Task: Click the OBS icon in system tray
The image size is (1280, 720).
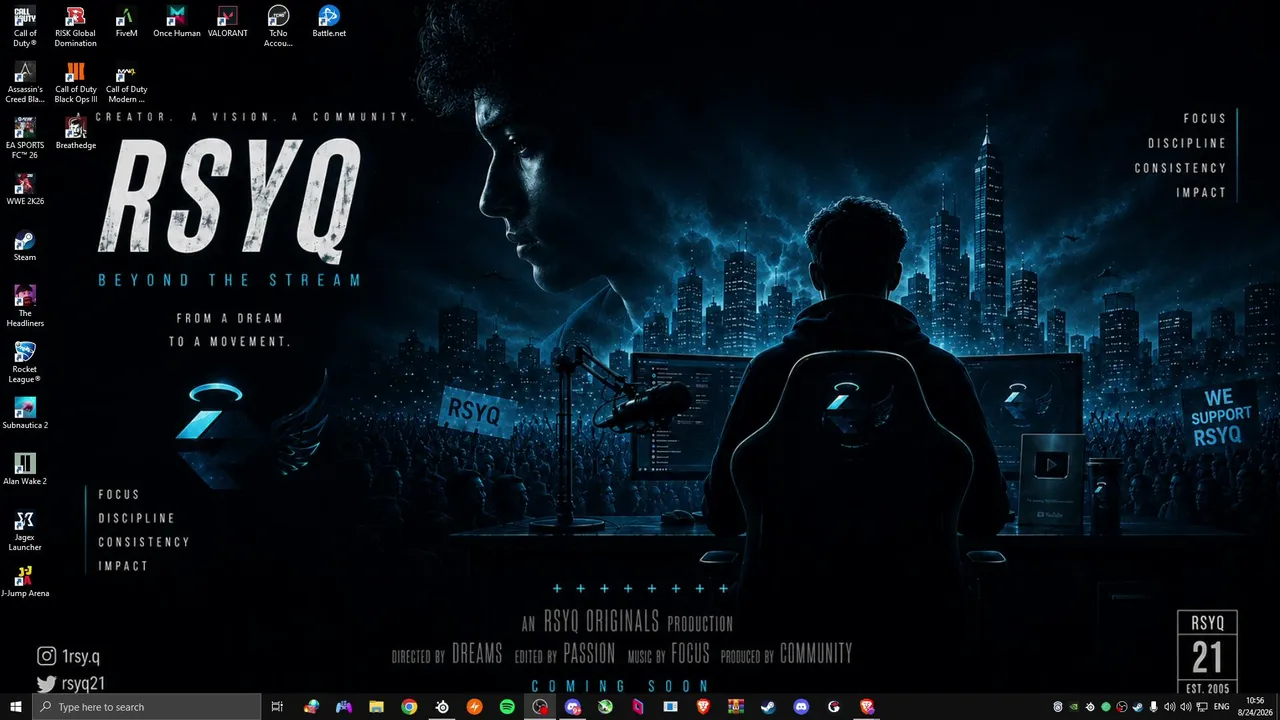Action: pyautogui.click(x=1122, y=707)
